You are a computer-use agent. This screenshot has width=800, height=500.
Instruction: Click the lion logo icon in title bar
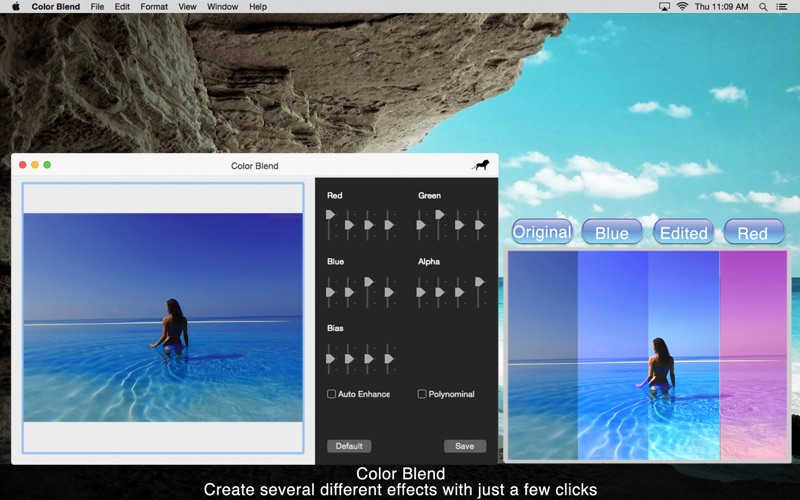coord(480,165)
